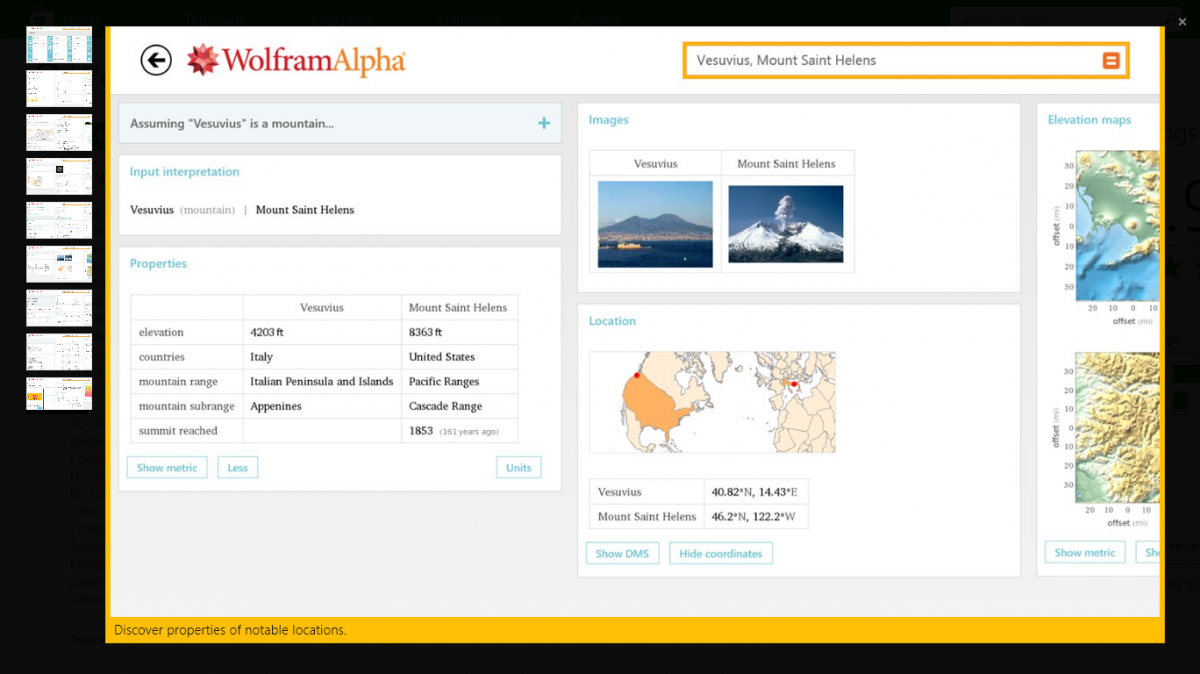This screenshot has width=1200, height=674.
Task: Open 'Categories' in the dimmed page header
Action: pos(341,19)
